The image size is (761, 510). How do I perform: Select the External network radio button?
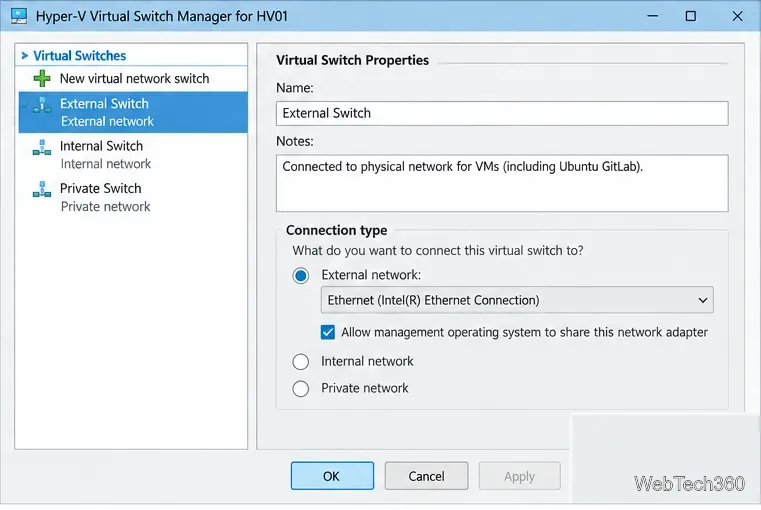point(300,276)
